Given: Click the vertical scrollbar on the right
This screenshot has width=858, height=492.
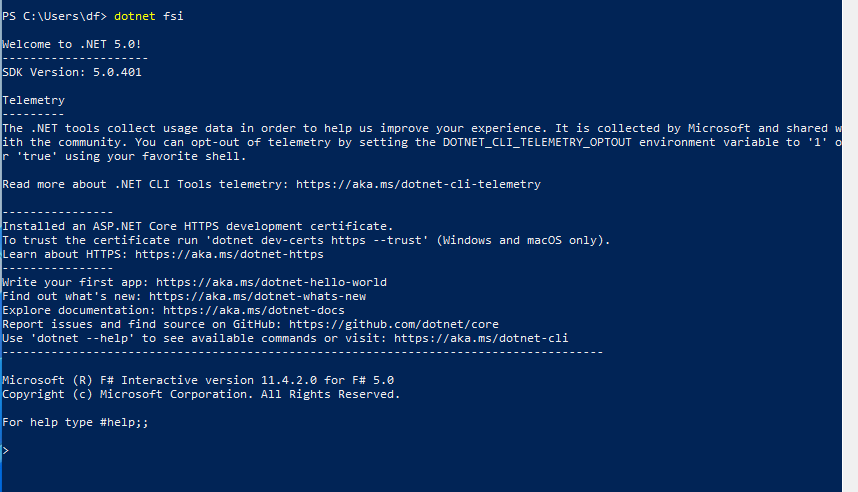Looking at the screenshot, I should [x=850, y=246].
